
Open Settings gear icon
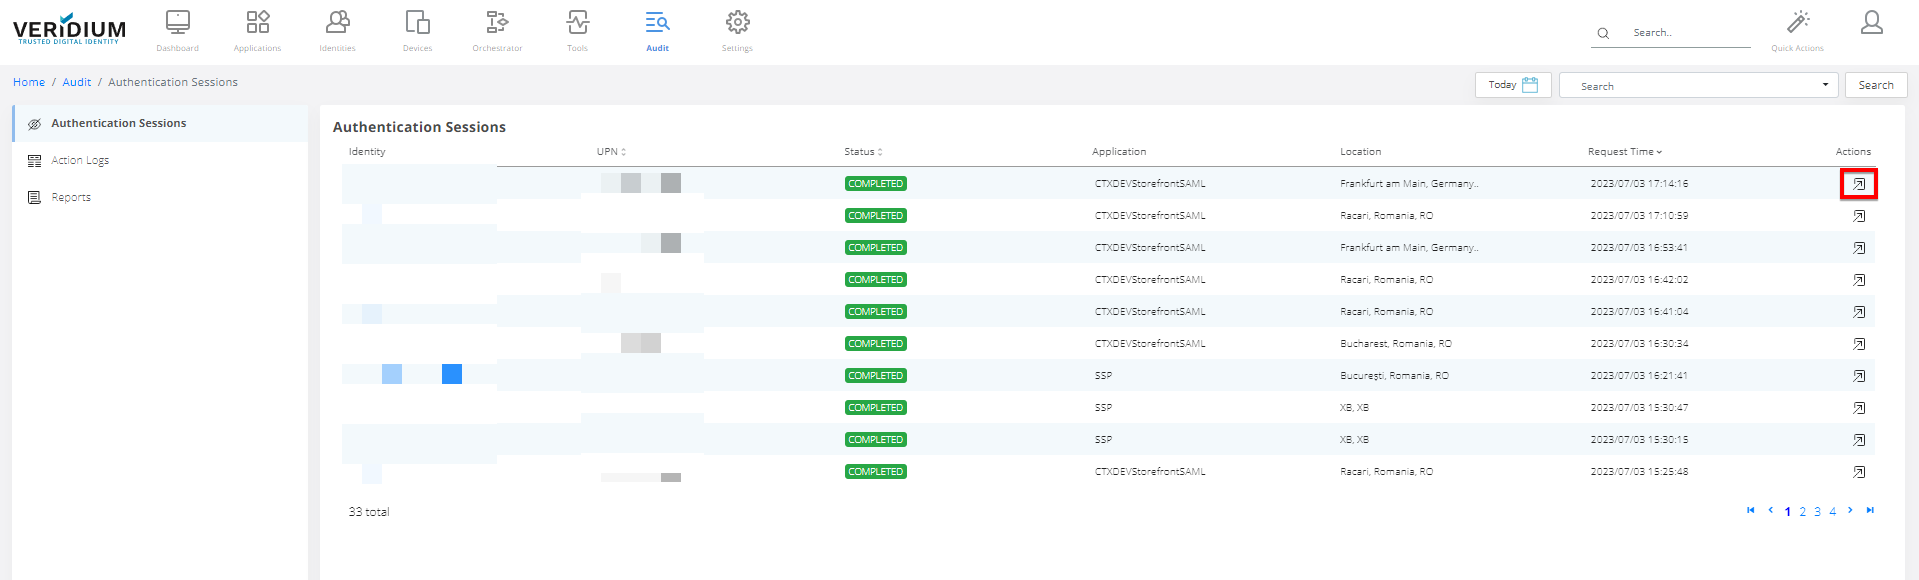(x=738, y=23)
